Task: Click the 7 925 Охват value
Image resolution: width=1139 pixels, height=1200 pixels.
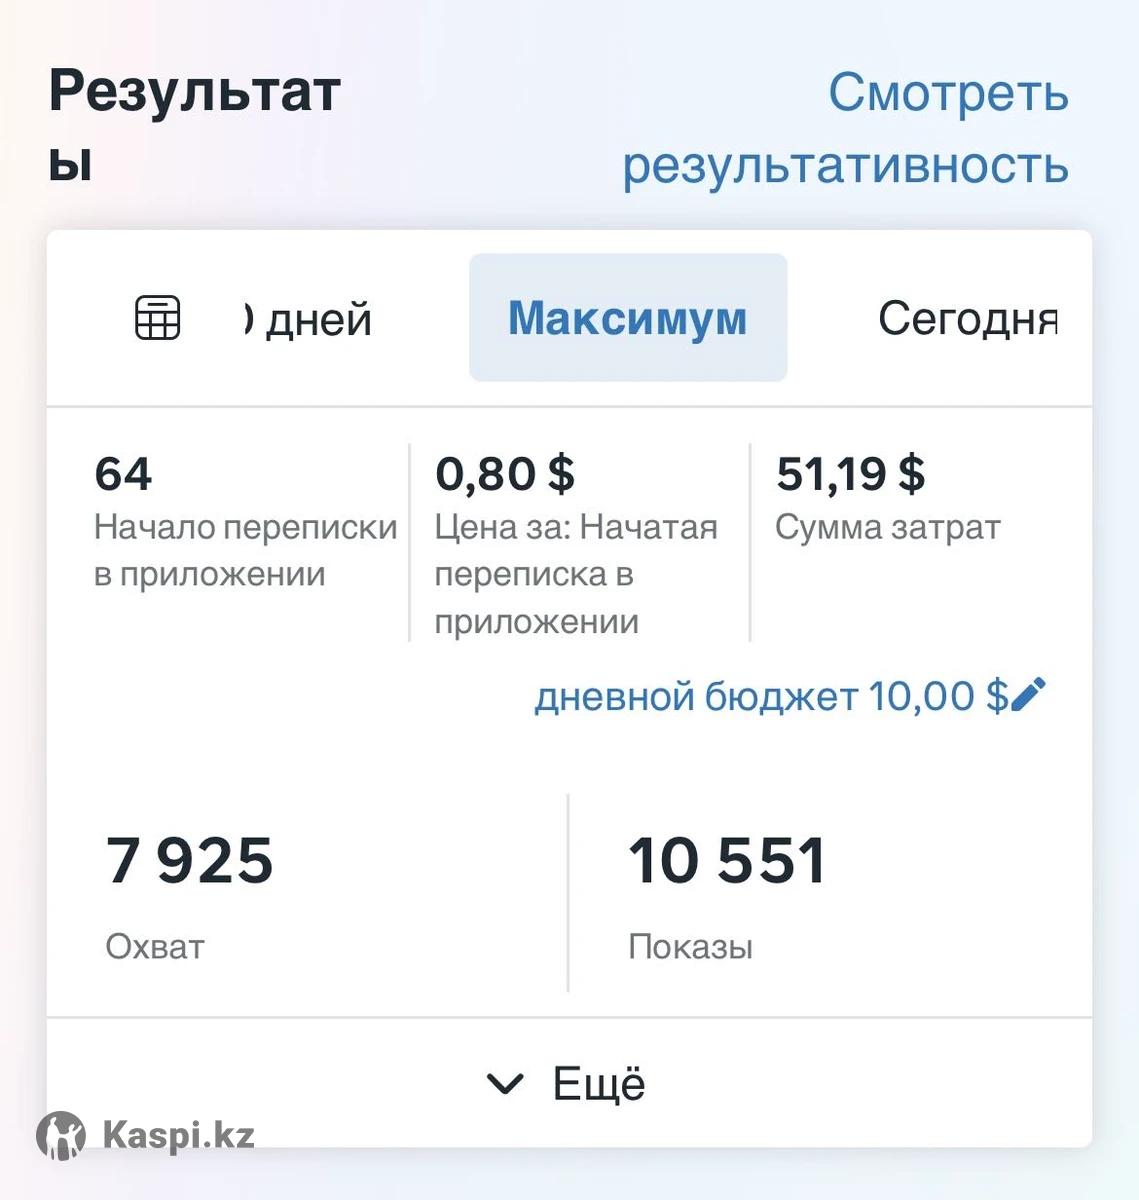Action: [190, 860]
